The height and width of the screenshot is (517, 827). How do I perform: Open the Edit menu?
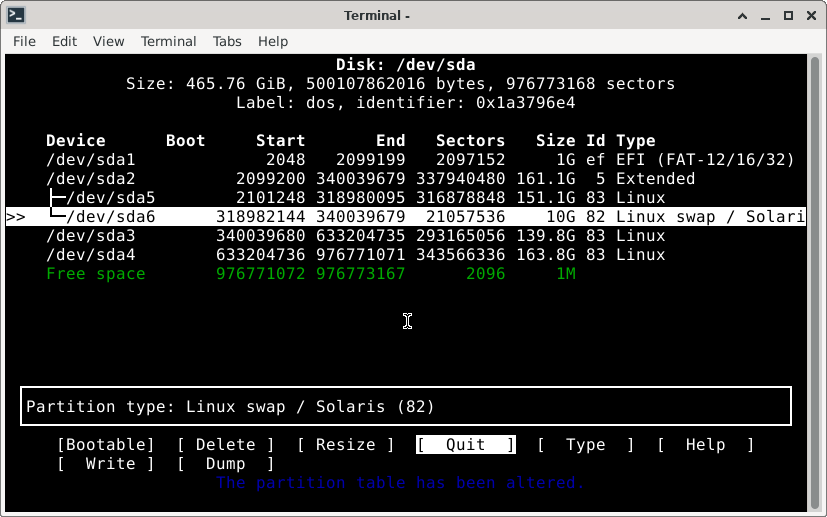64,41
